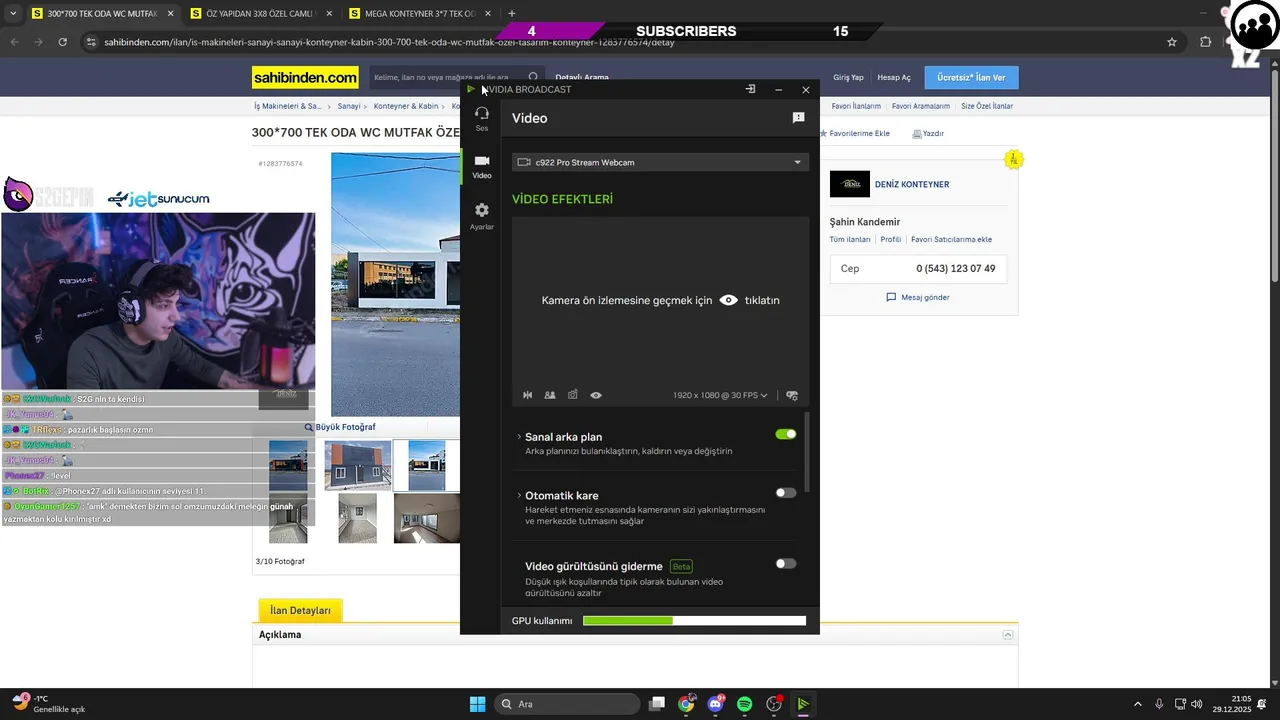
Task: Collapse the Açıklama section with its arrow
Action: pos(1008,635)
